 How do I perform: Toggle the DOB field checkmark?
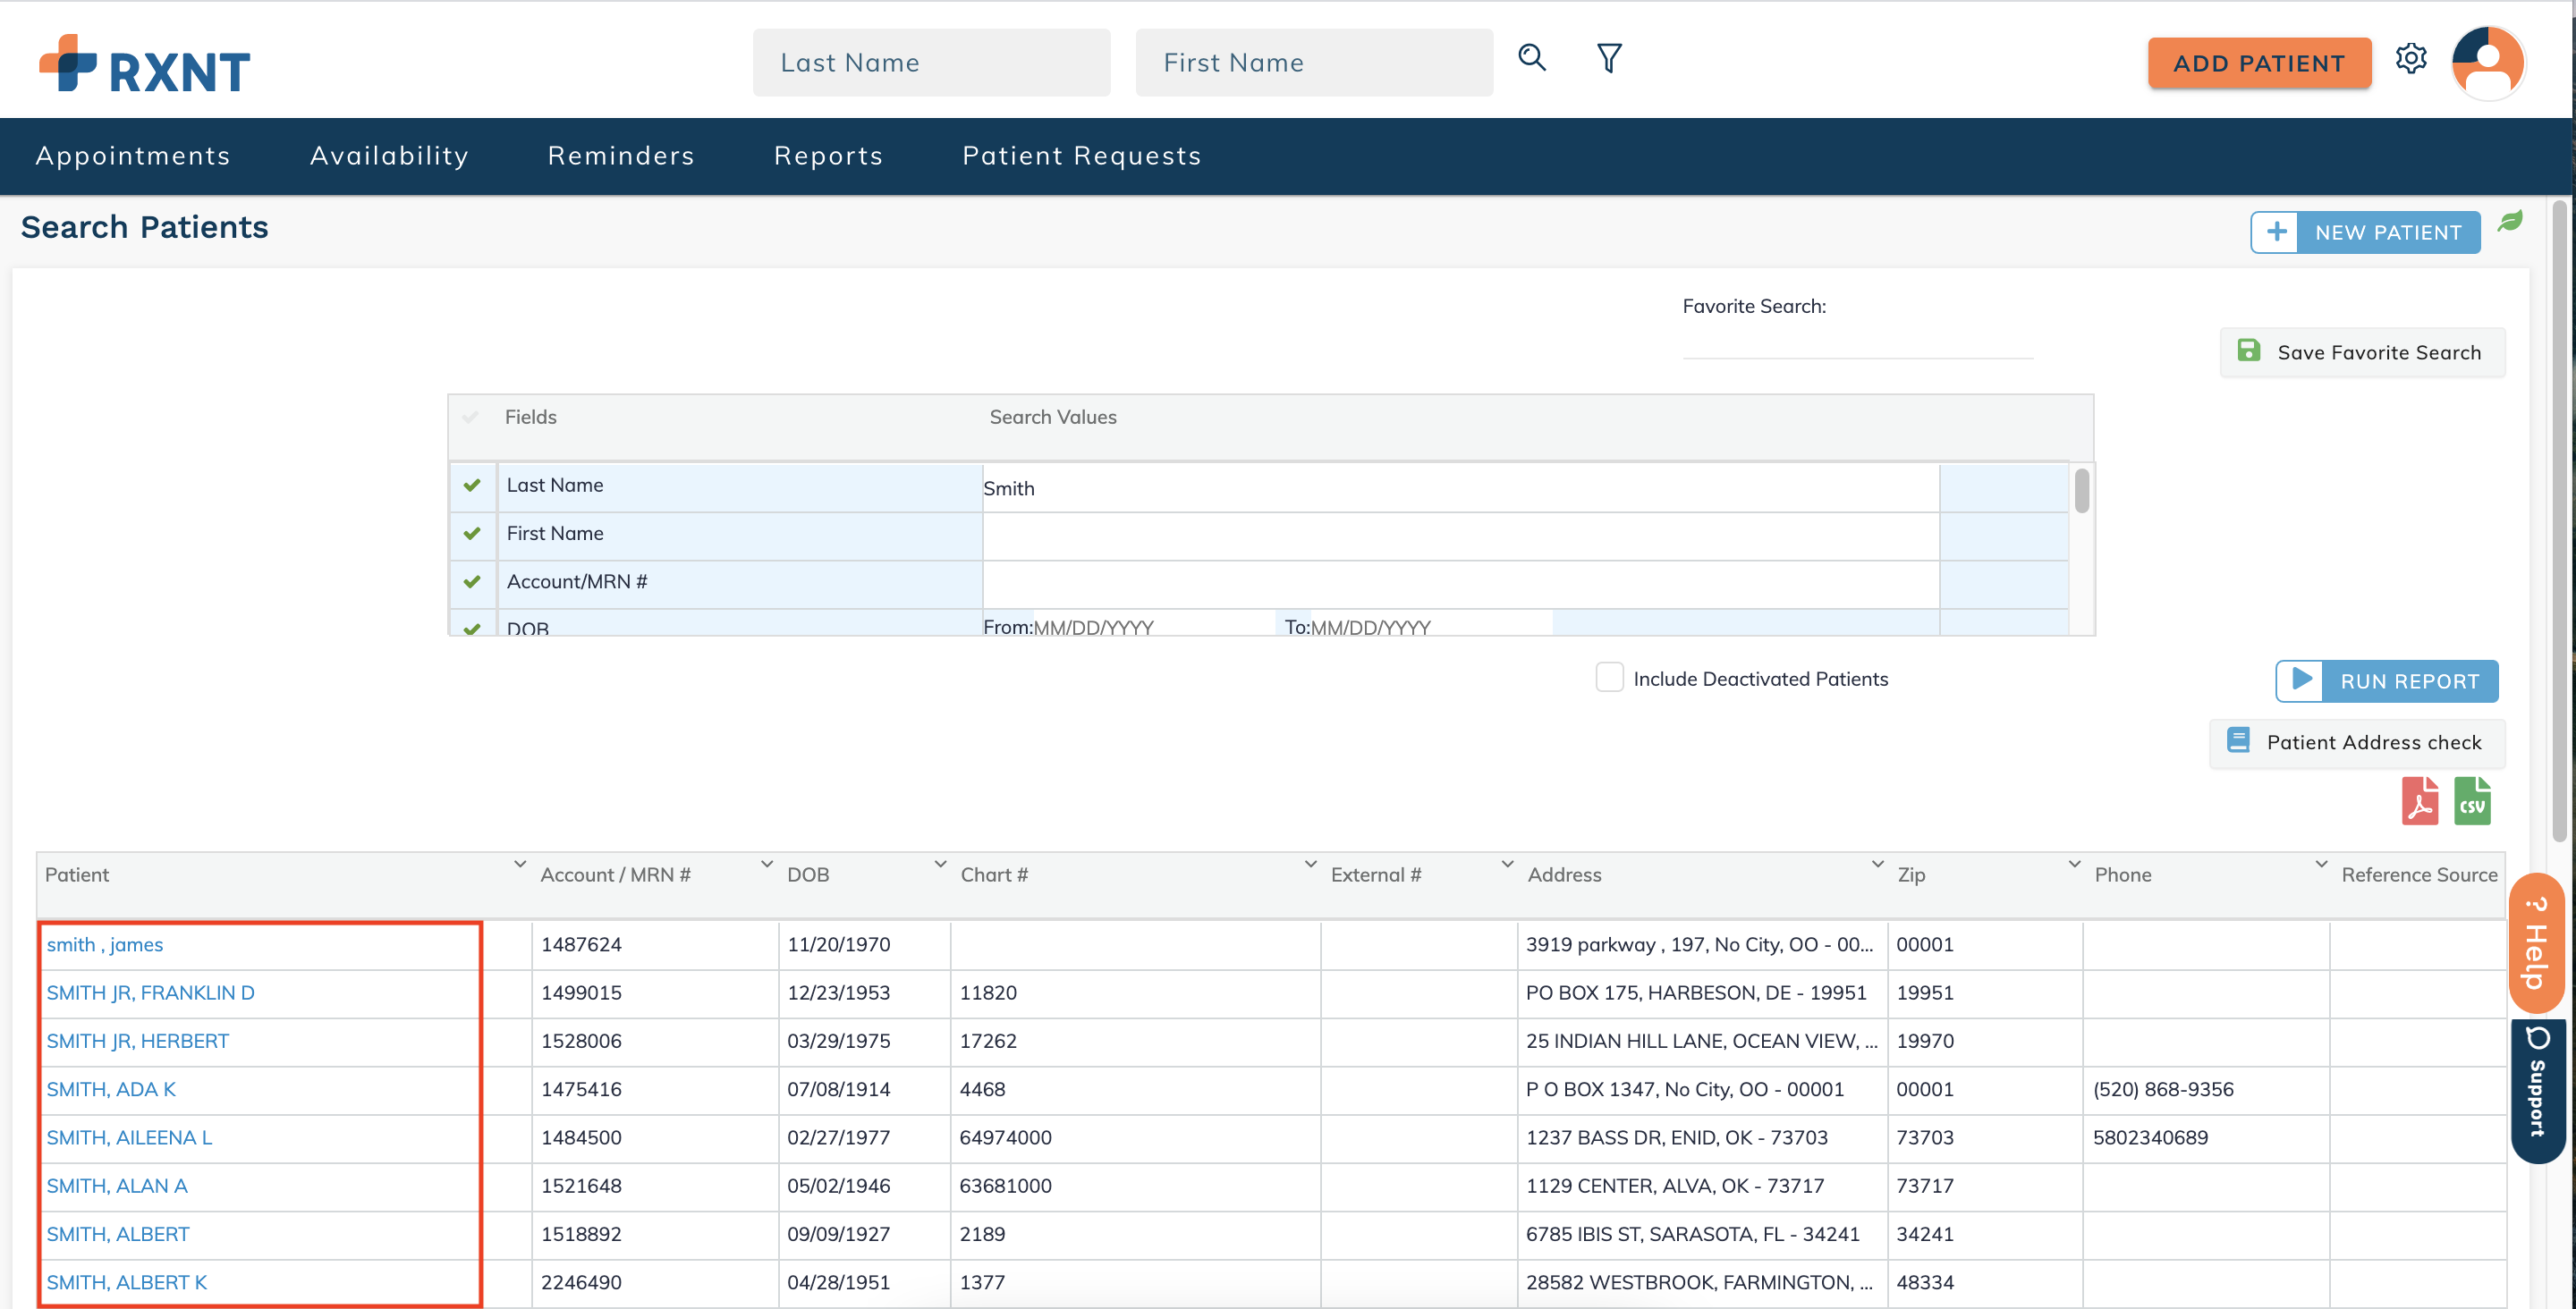[x=472, y=628]
